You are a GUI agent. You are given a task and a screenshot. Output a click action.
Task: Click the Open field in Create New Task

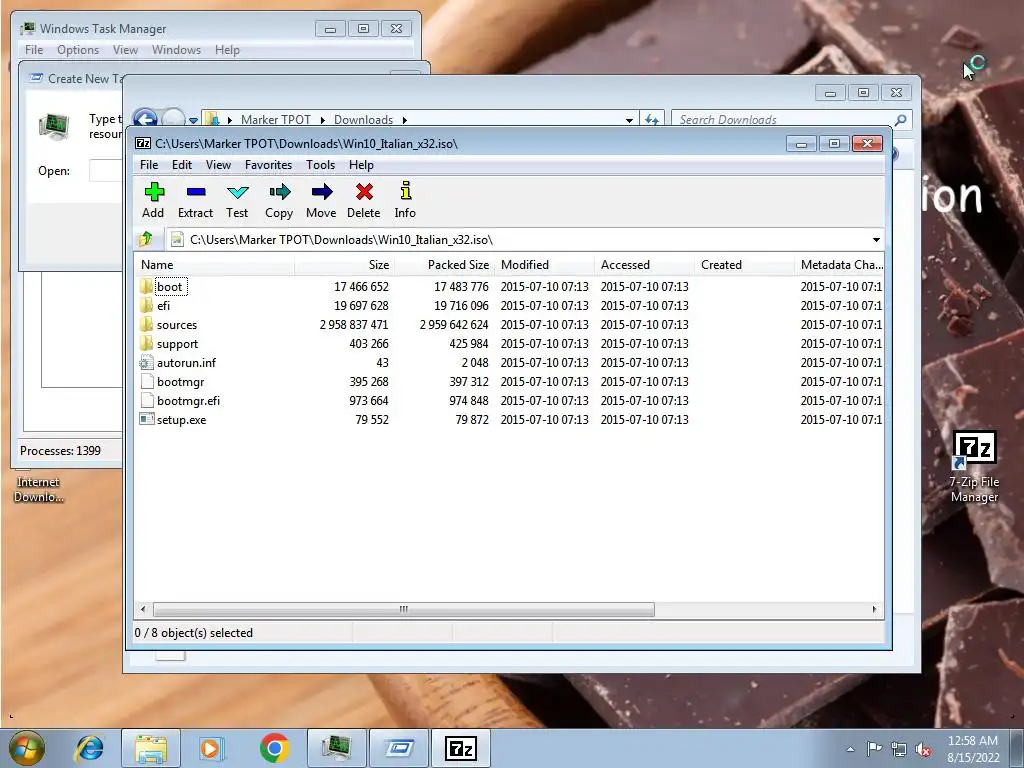(106, 171)
